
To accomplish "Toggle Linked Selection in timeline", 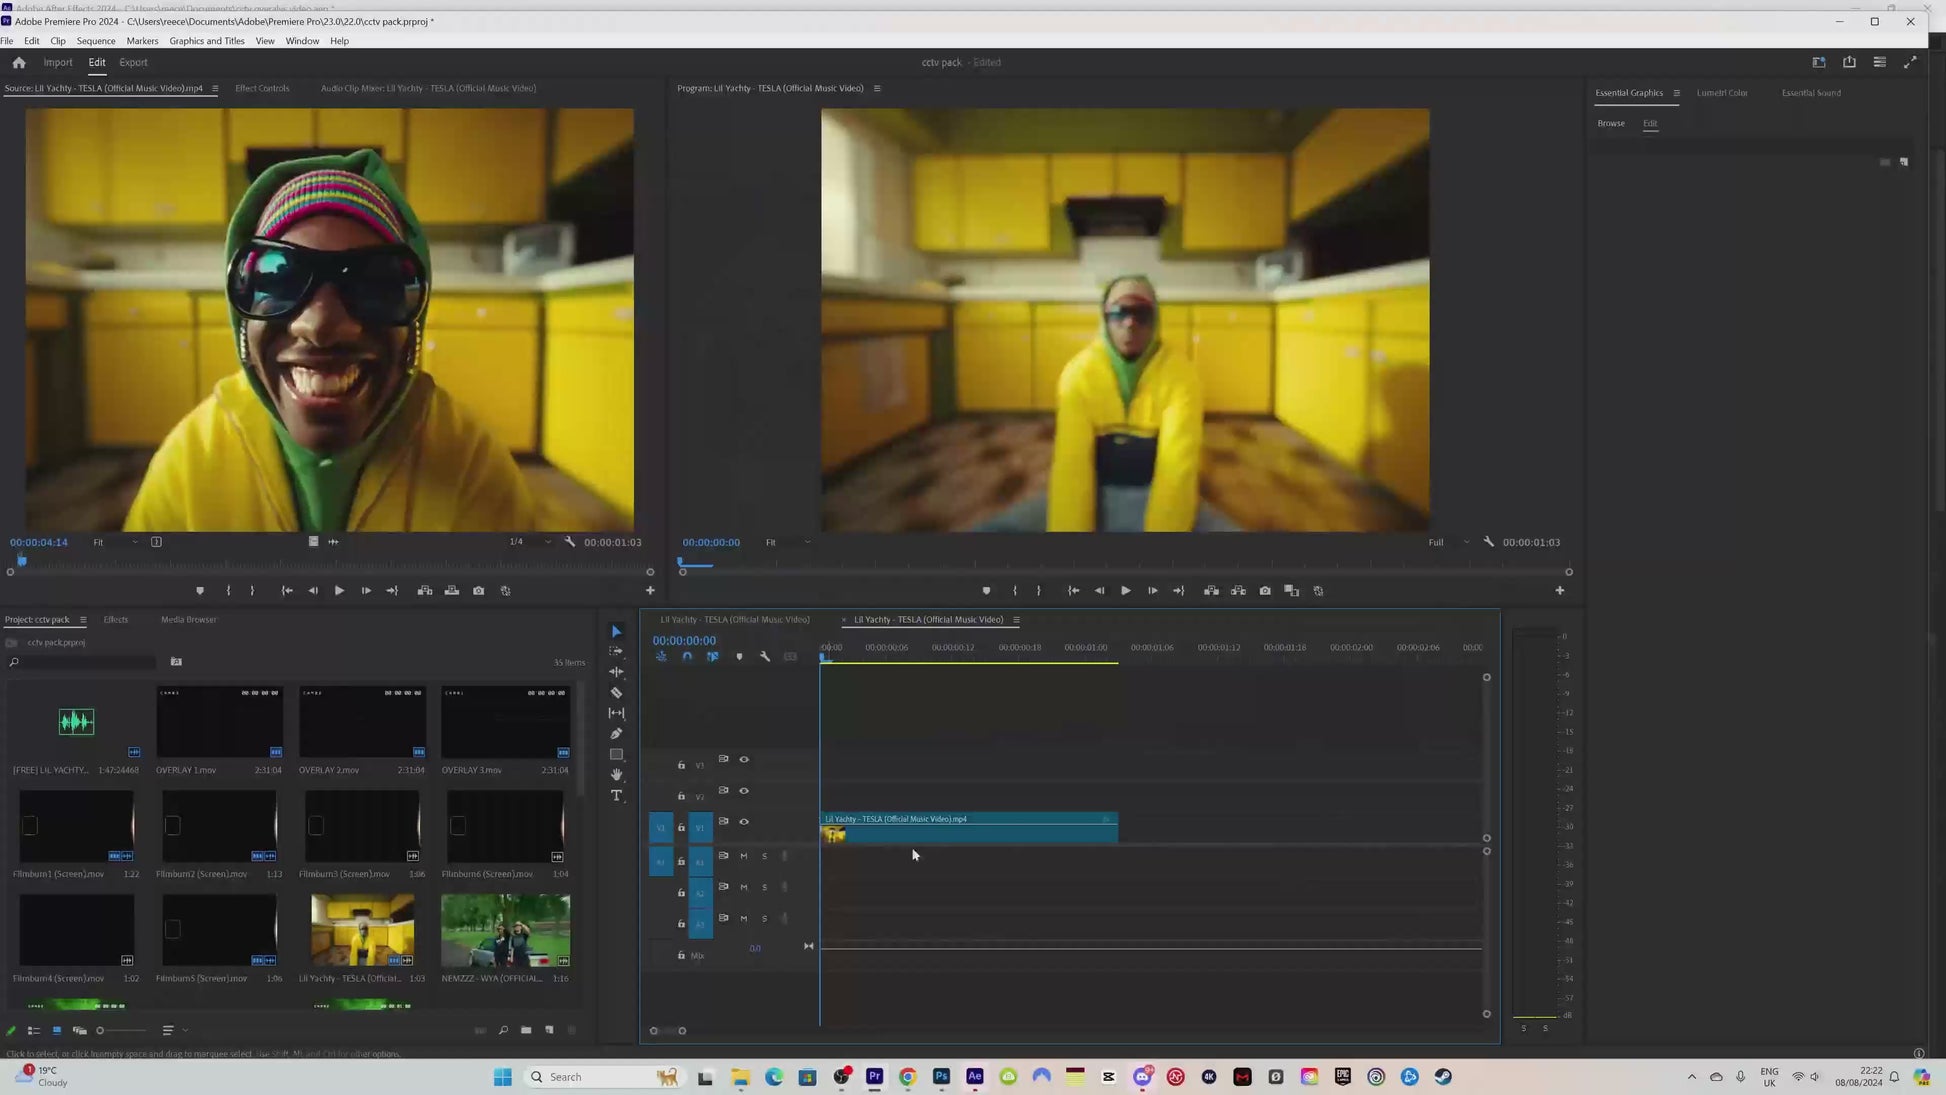I will pyautogui.click(x=713, y=657).
